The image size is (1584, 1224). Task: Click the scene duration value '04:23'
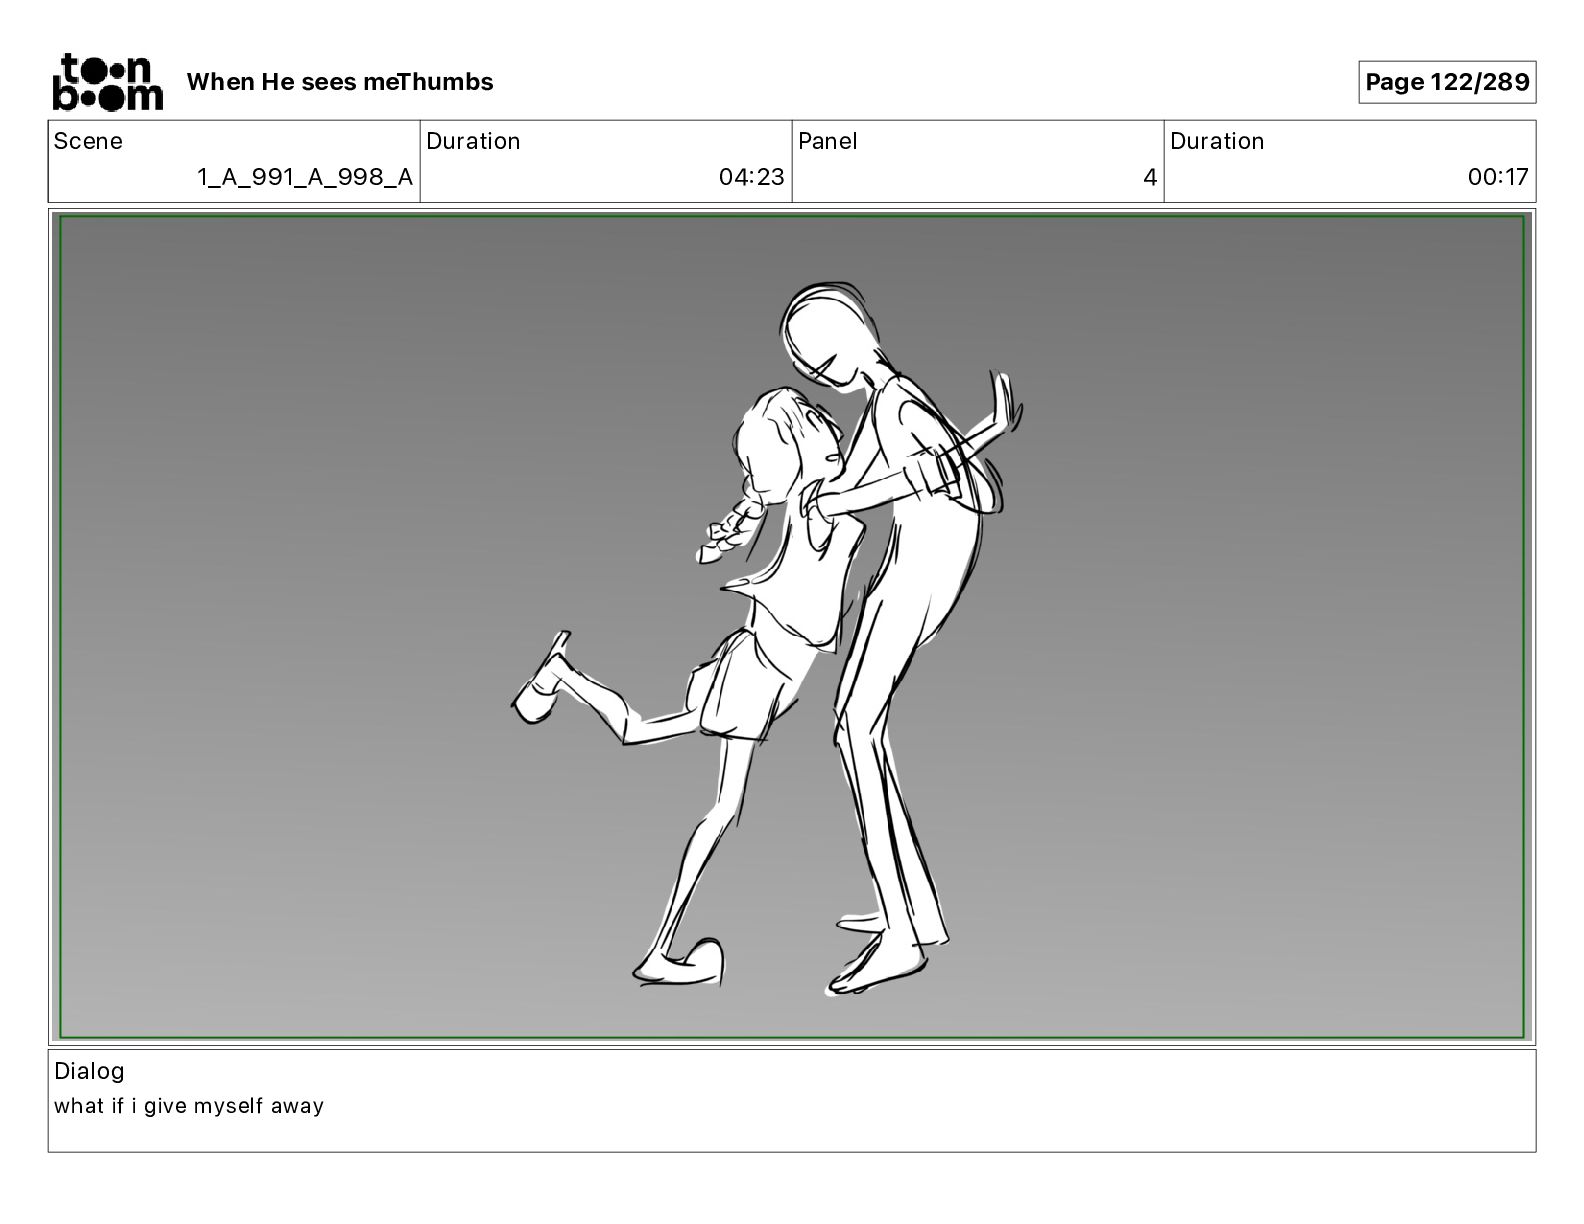point(752,177)
